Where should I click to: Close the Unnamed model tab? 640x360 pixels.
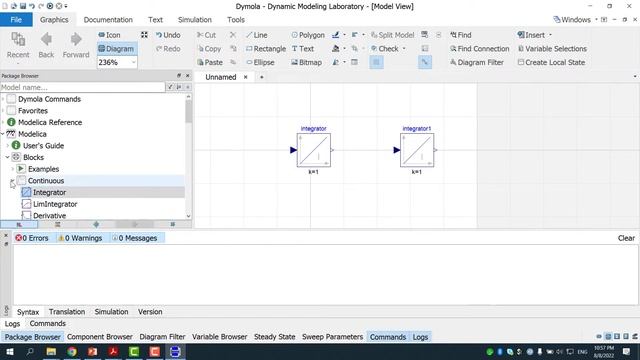246,77
